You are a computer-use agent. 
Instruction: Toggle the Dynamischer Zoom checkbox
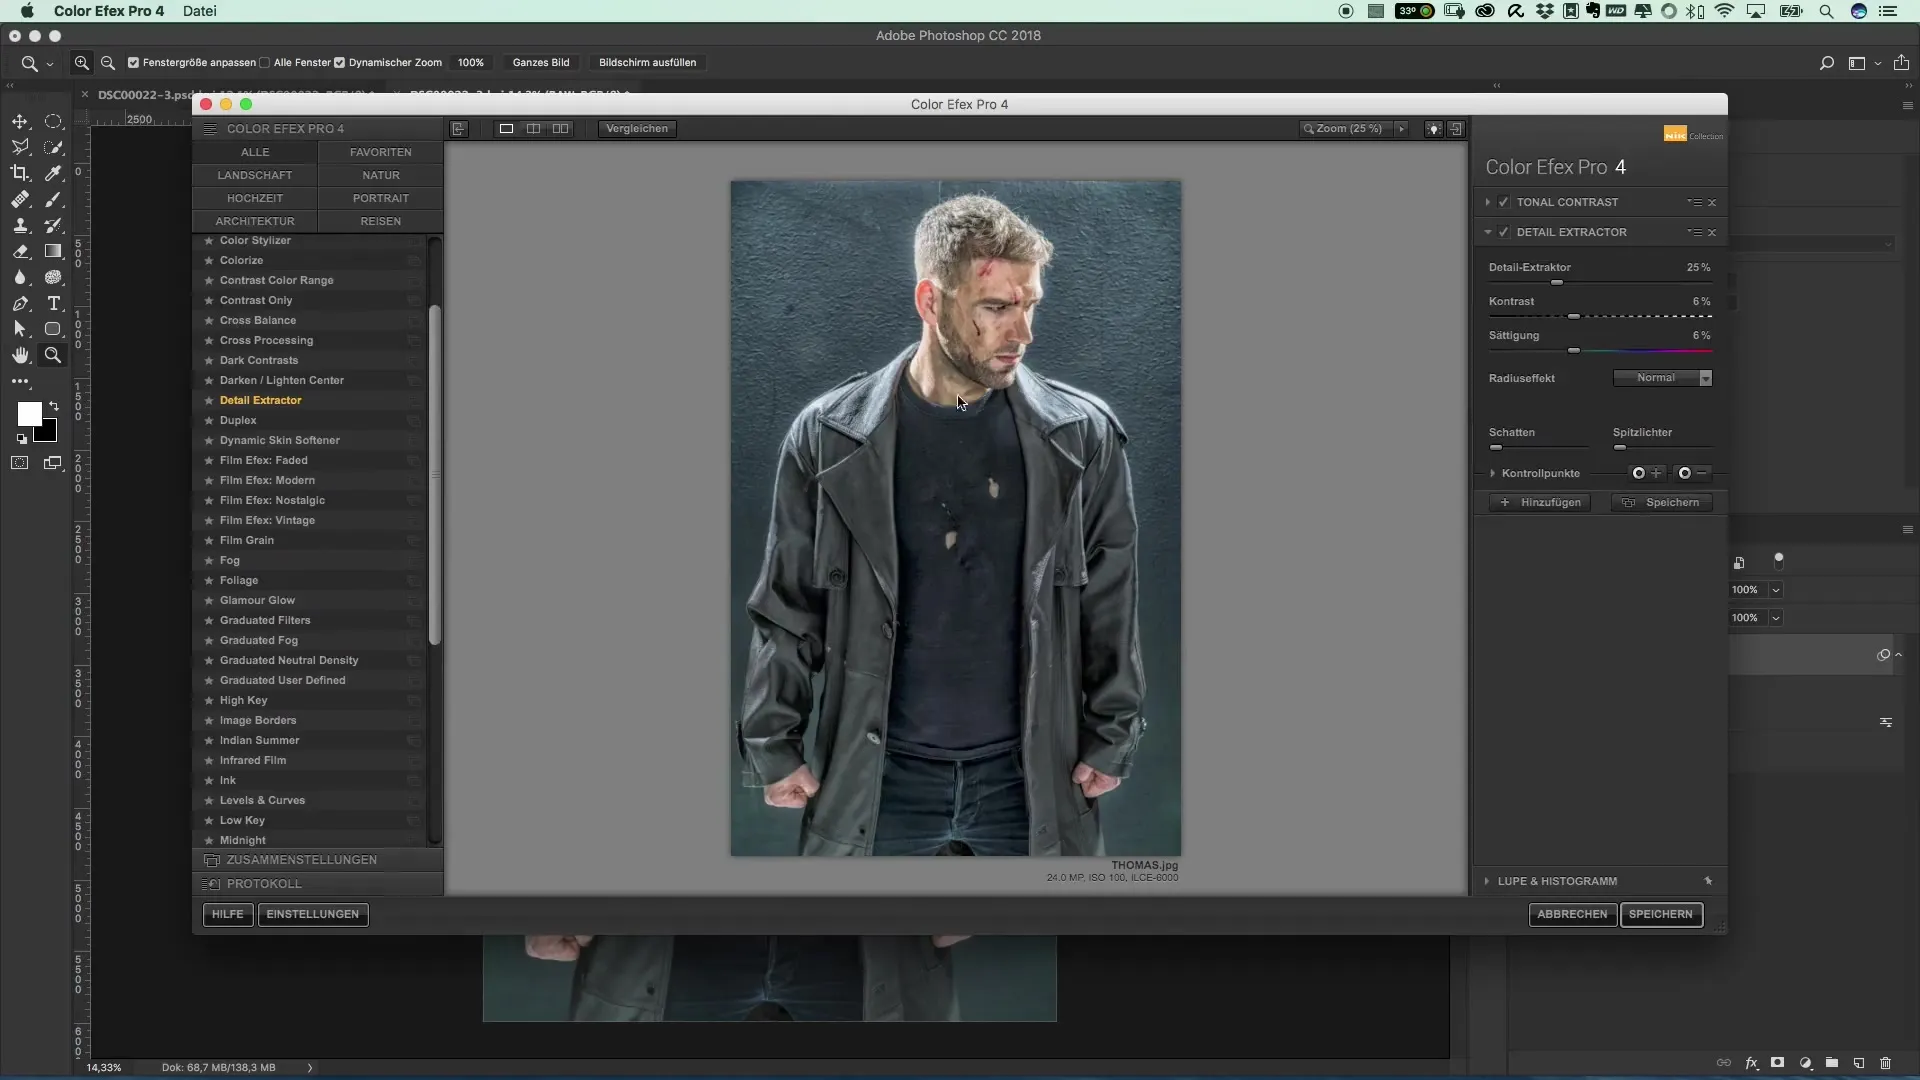[339, 62]
